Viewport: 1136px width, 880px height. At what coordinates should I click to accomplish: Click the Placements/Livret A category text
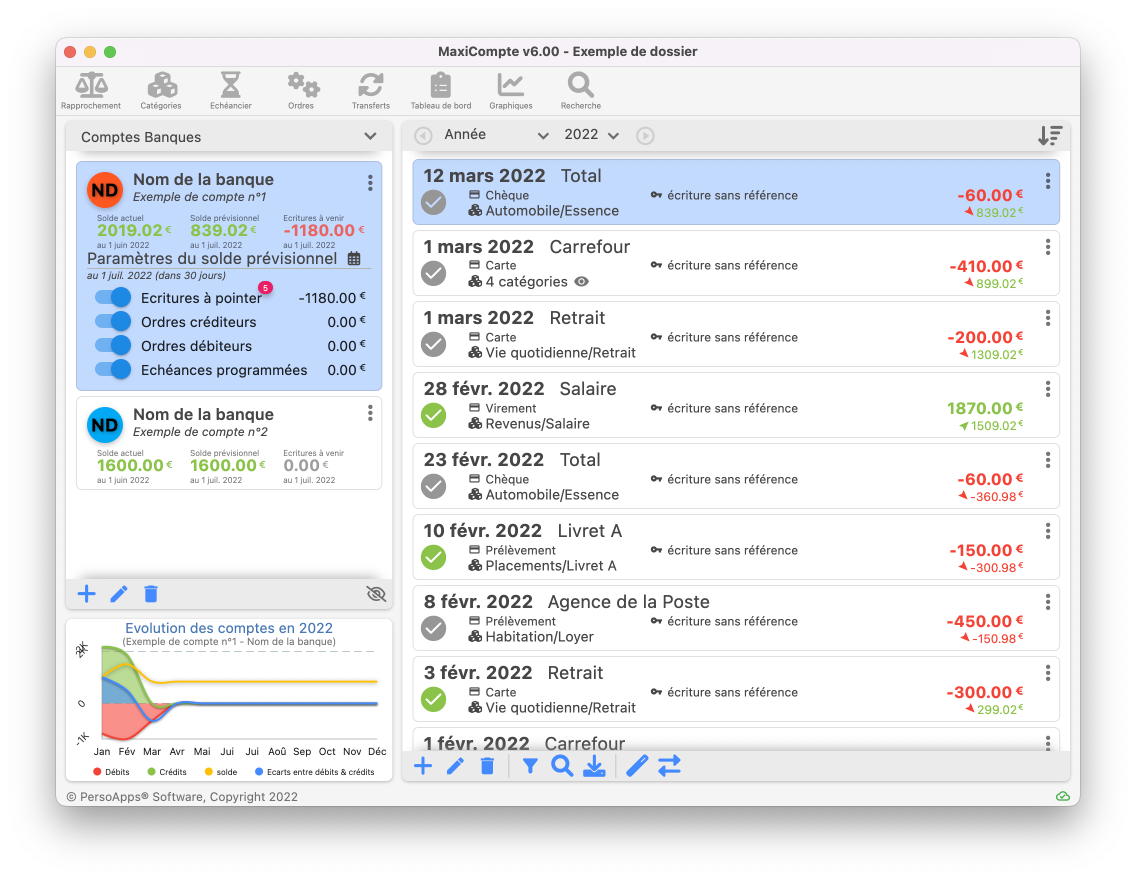(x=551, y=566)
